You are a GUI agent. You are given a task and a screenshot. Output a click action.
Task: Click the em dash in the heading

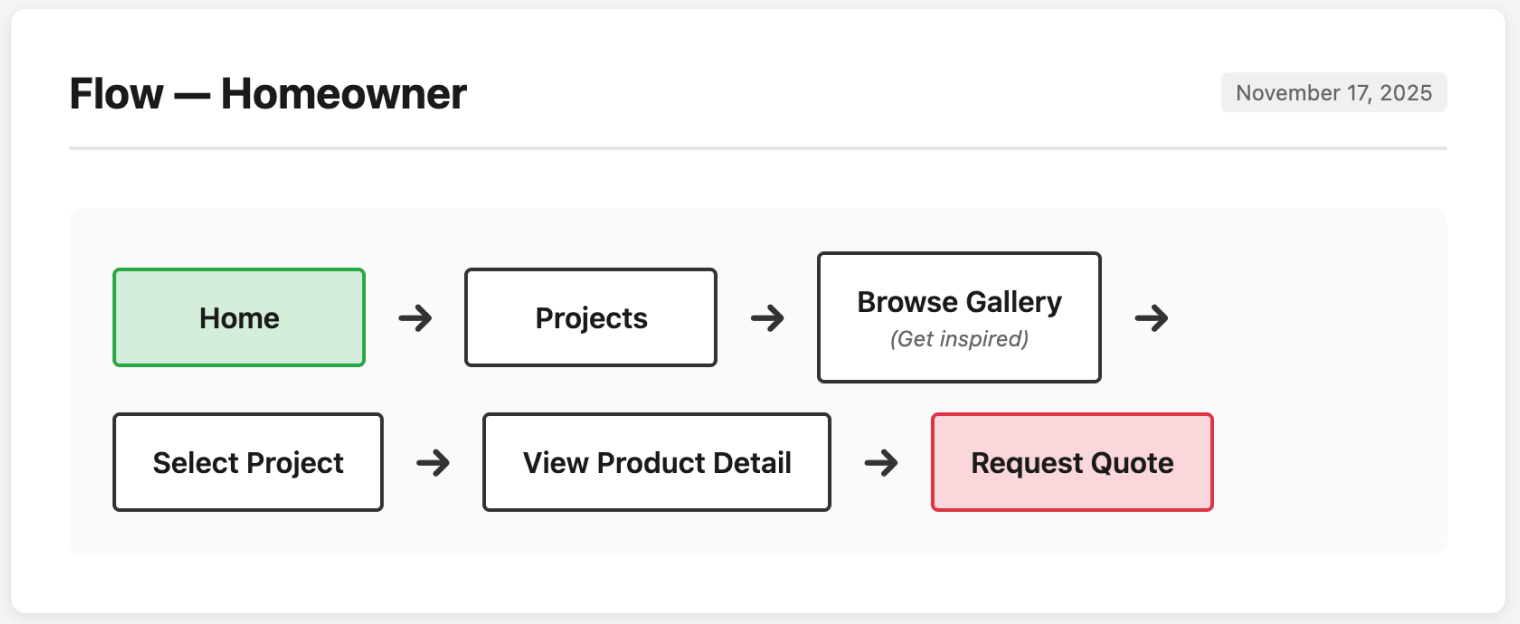tap(192, 94)
